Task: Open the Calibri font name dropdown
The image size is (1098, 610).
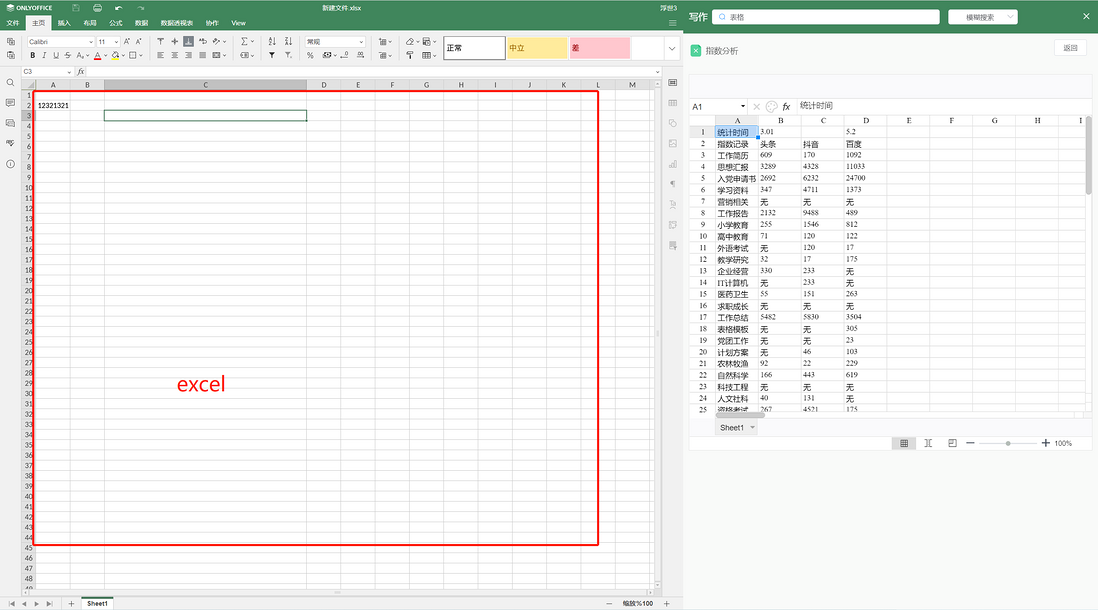Action: tap(90, 42)
